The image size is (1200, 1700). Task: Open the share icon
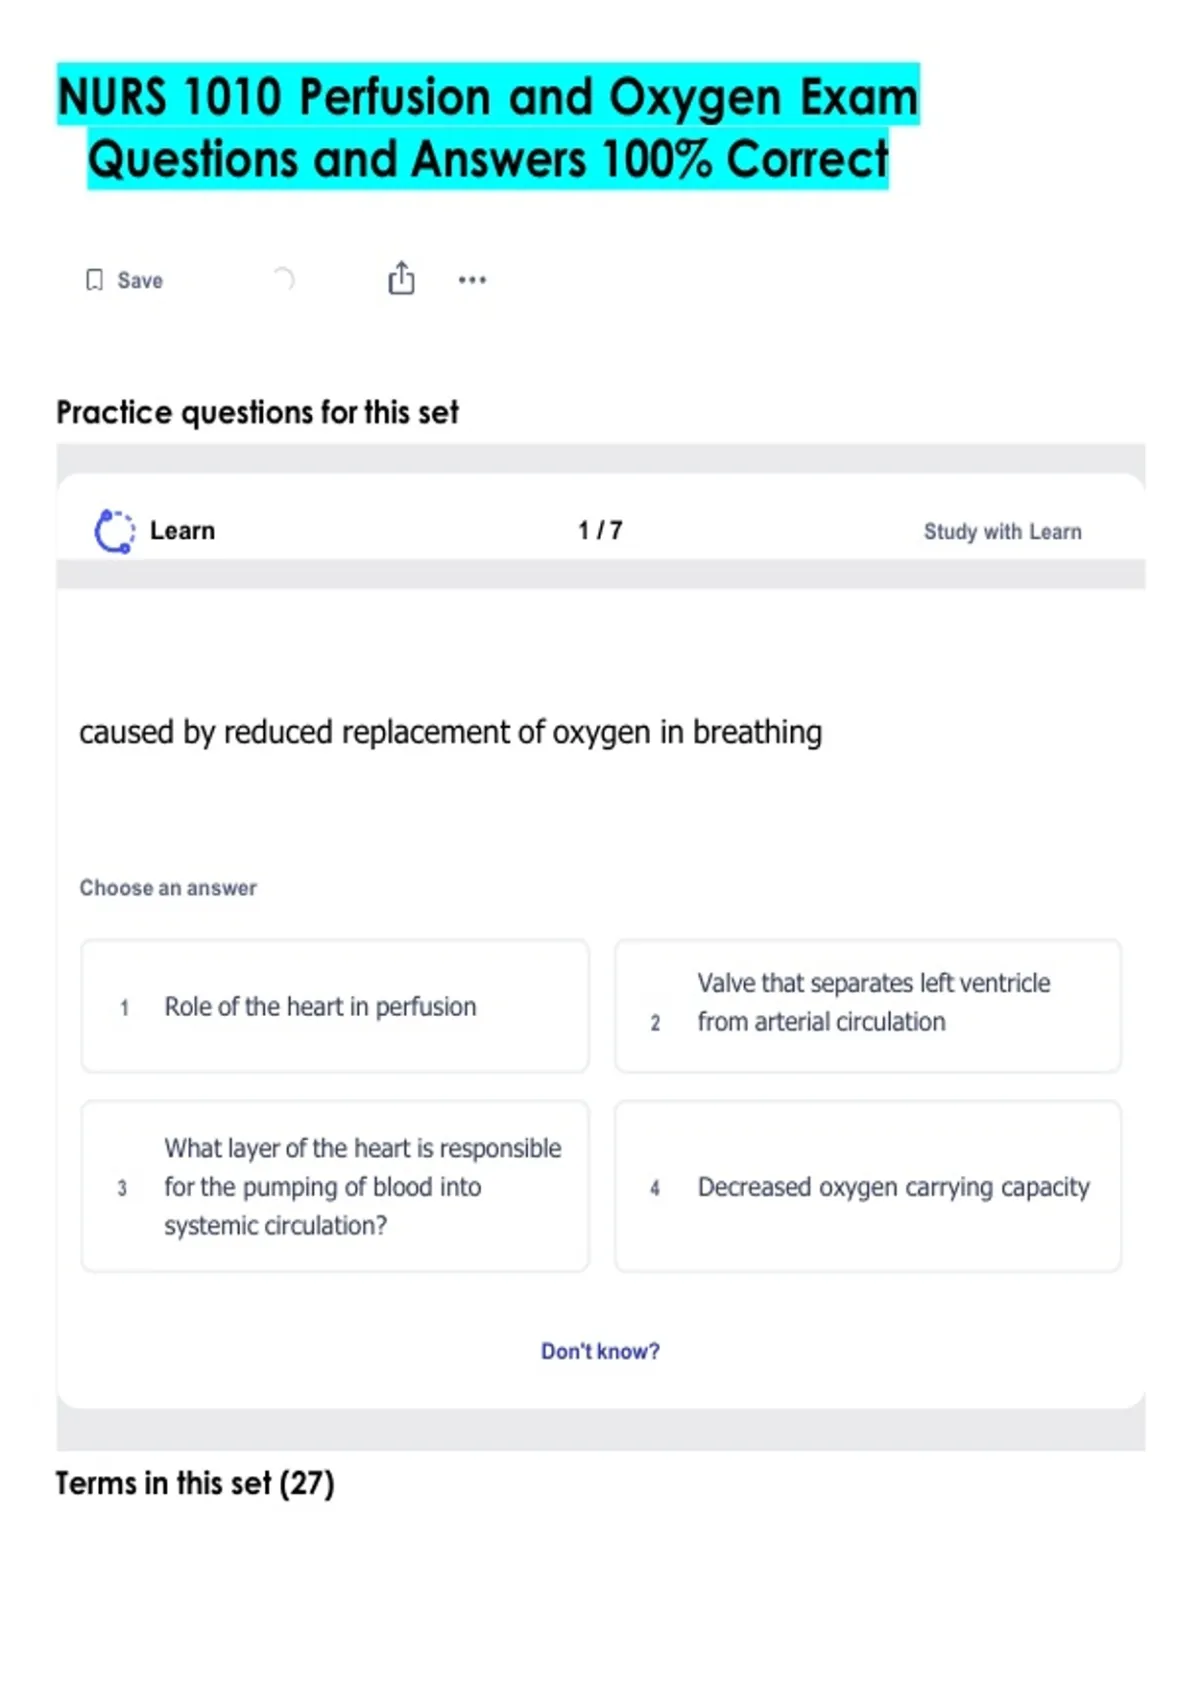click(x=401, y=278)
